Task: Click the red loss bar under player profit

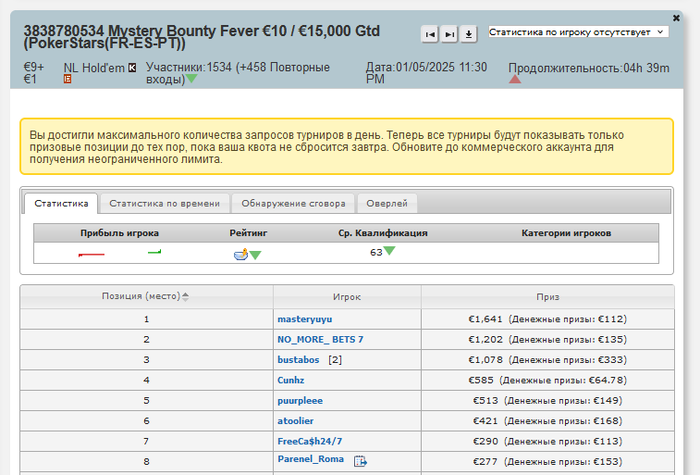Action: pos(91,254)
